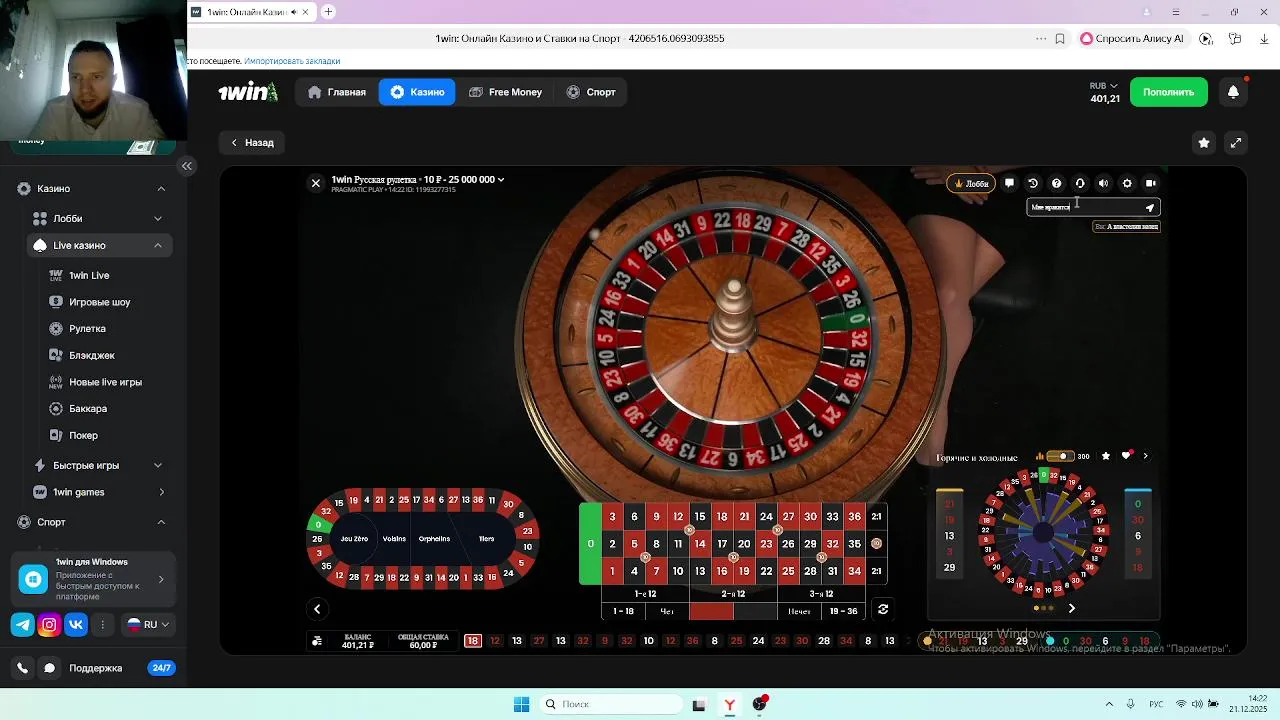Click chip stack icon near balance
The height and width of the screenshot is (720, 1280).
[317, 641]
